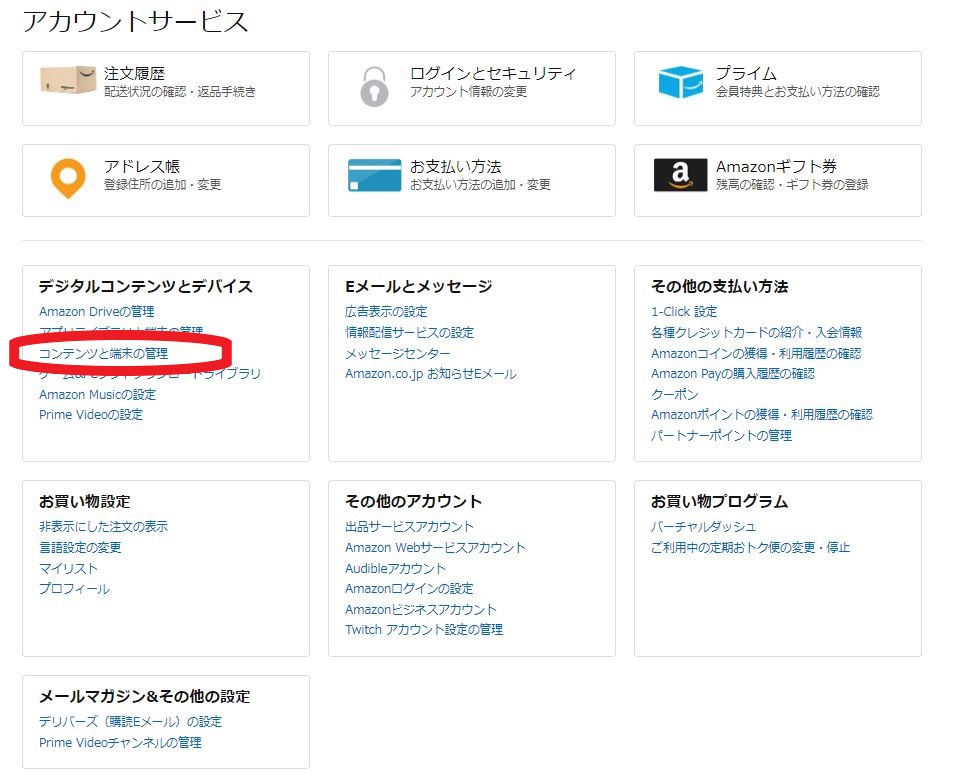
Task: Click the orange location pin icon
Action: click(x=68, y=179)
